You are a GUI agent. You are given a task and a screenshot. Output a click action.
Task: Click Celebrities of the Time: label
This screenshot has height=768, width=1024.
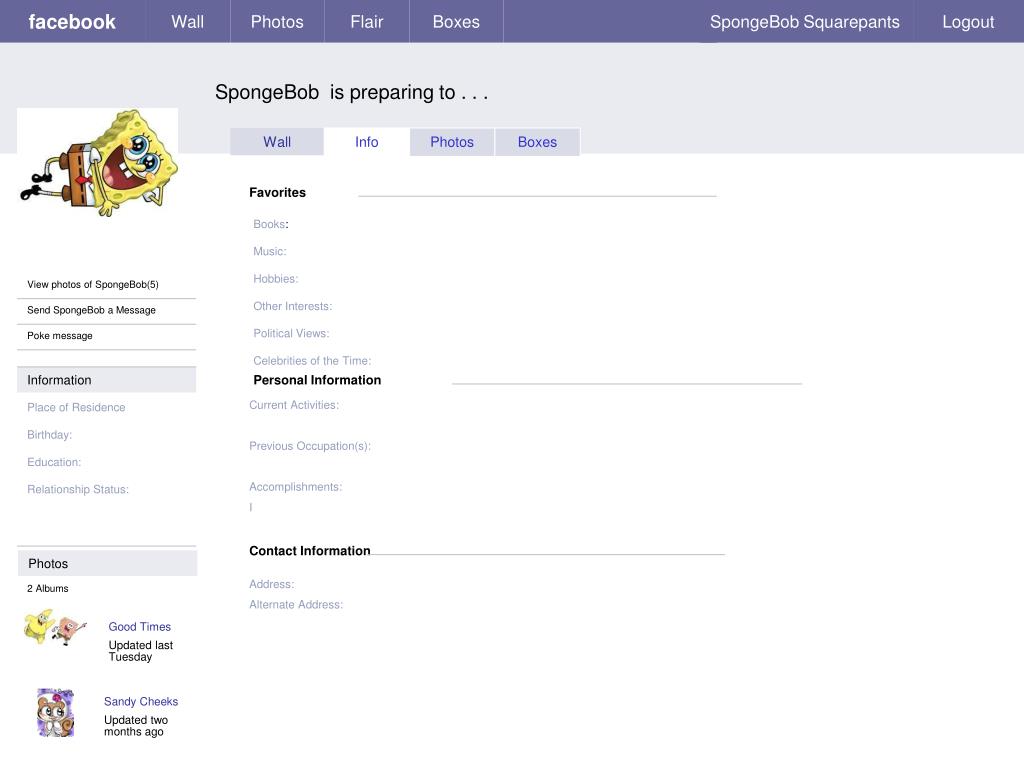[312, 360]
